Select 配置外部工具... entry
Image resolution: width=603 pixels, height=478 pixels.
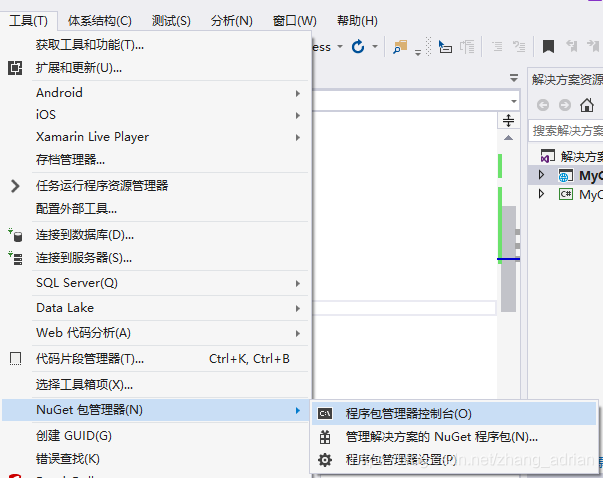click(x=76, y=208)
